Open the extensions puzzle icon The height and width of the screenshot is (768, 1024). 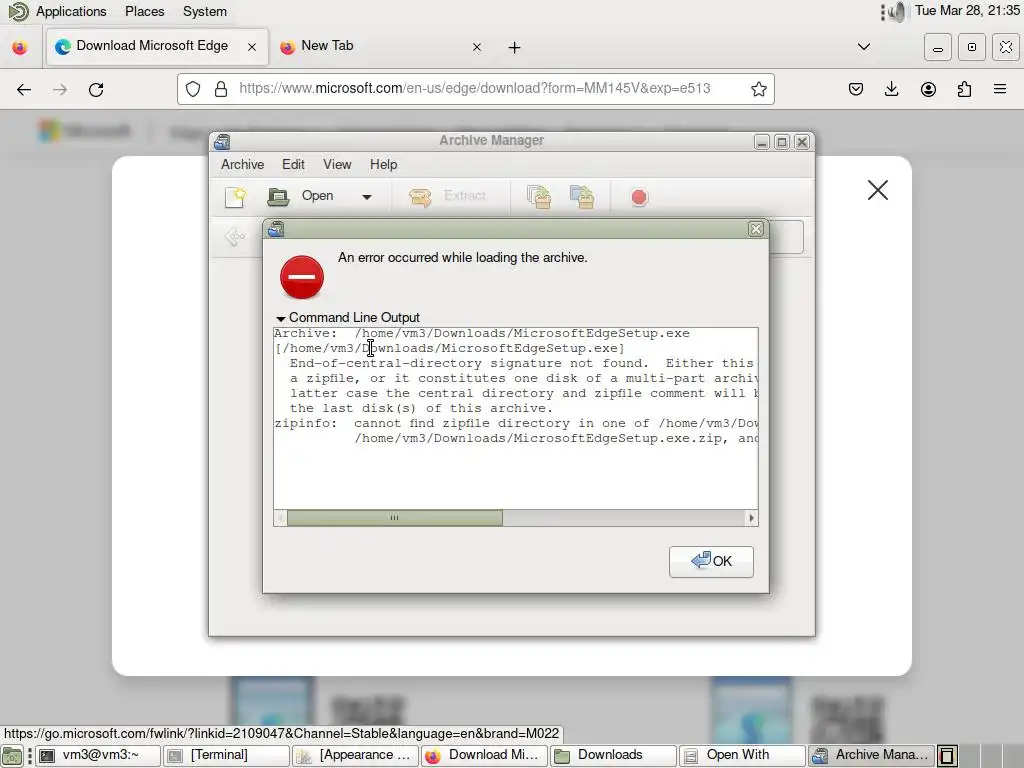tap(964, 89)
